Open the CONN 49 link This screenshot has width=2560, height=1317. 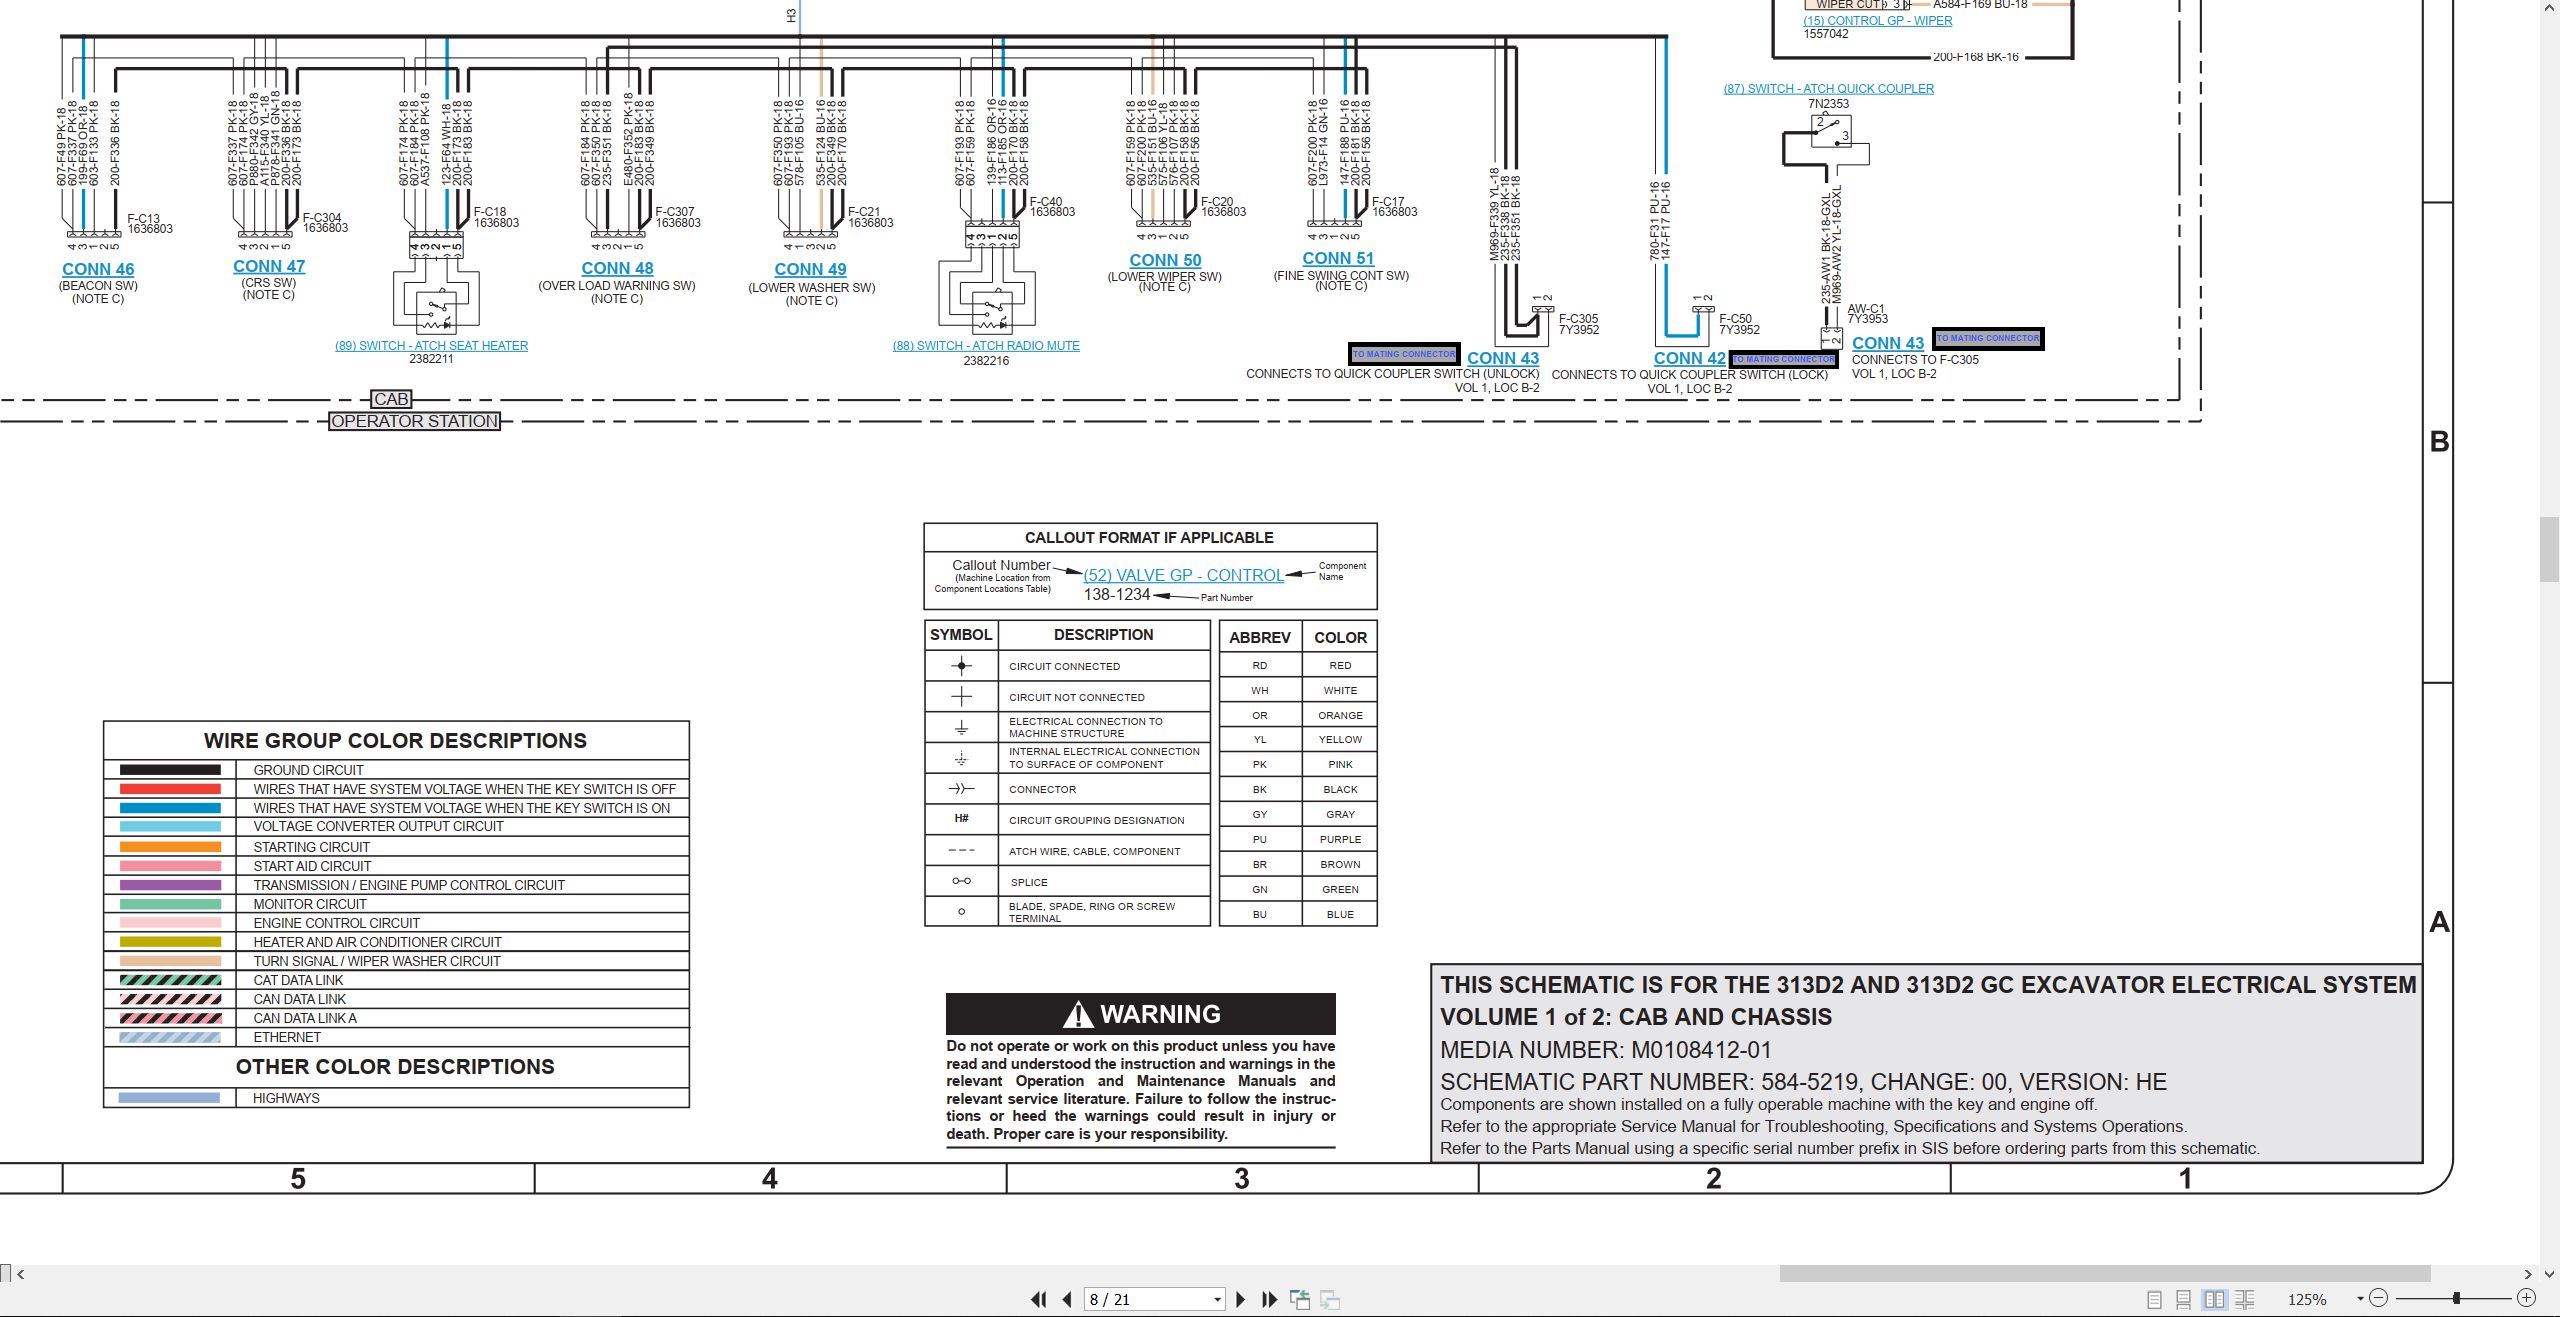(x=810, y=269)
